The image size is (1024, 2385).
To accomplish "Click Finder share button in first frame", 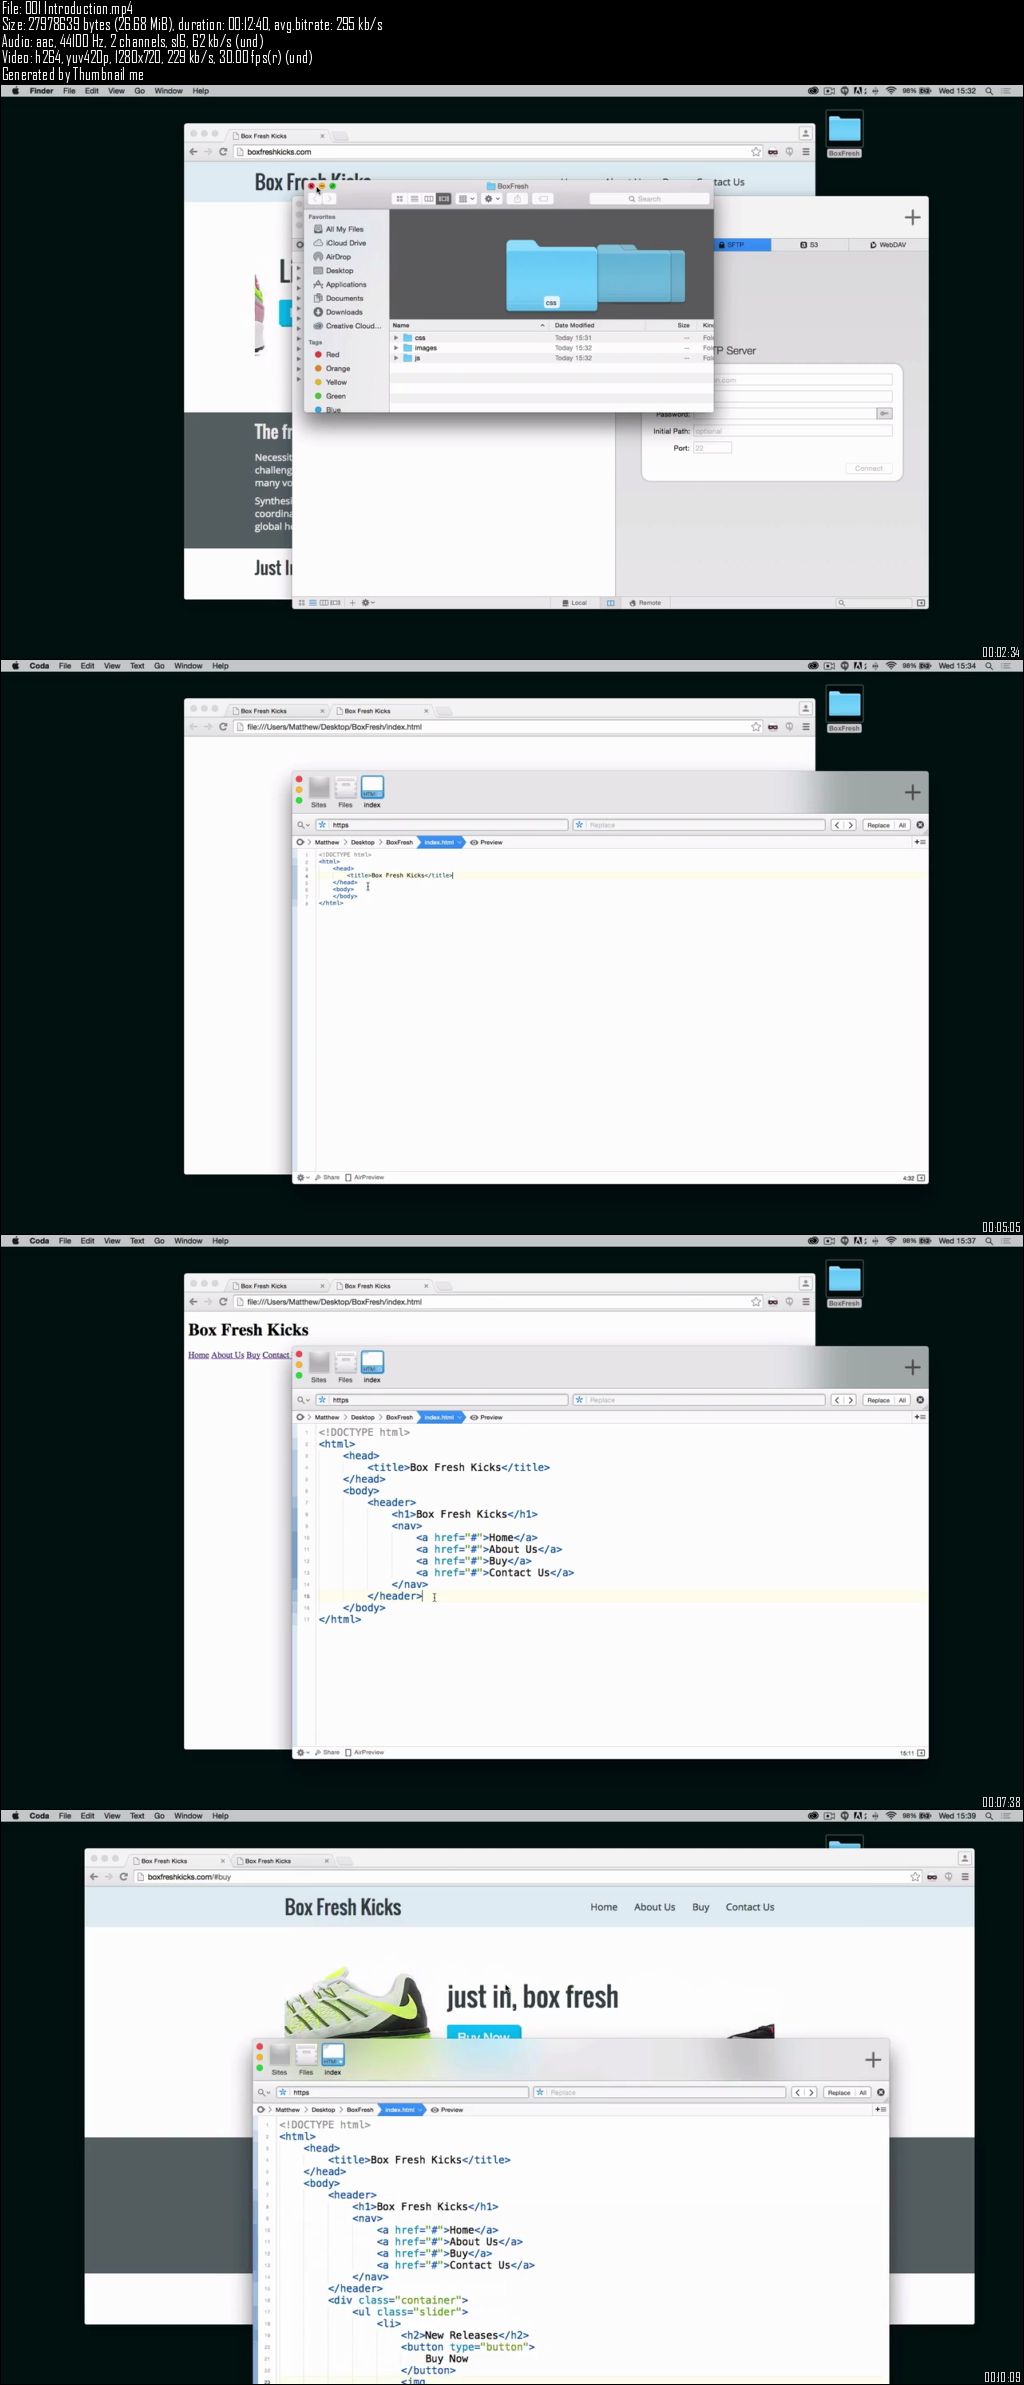I will tap(517, 199).
